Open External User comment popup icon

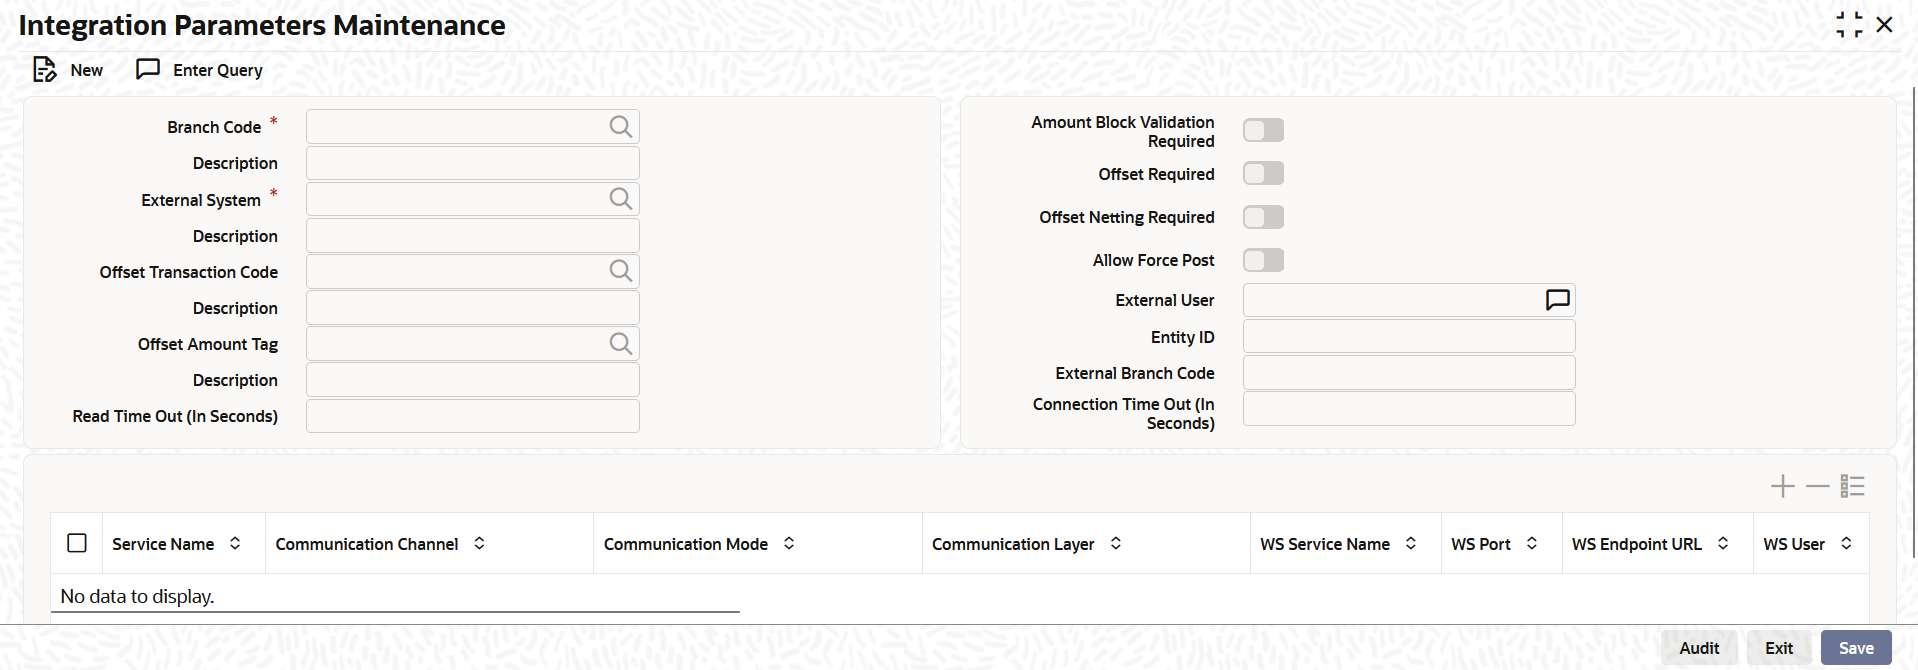[x=1557, y=300]
